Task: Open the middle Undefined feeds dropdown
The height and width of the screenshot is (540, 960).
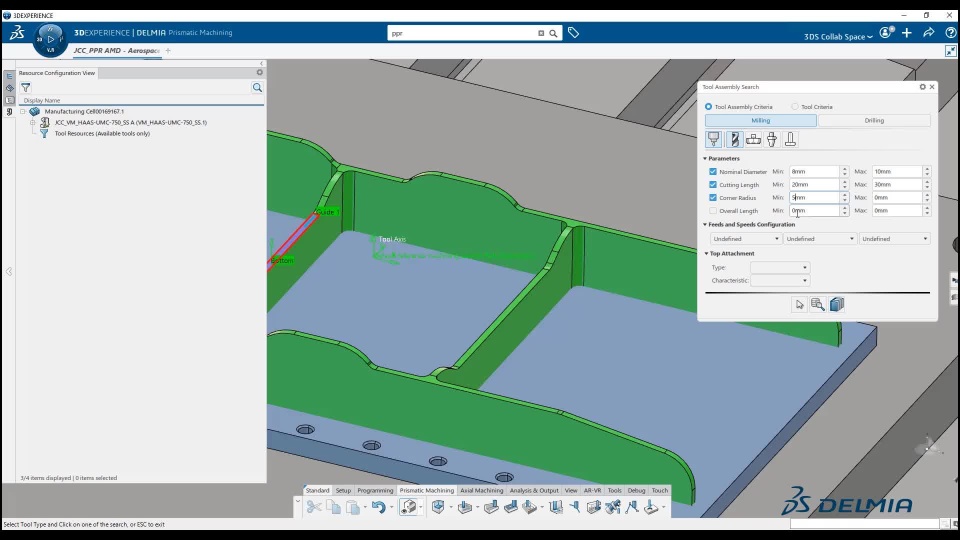Action: pos(819,239)
